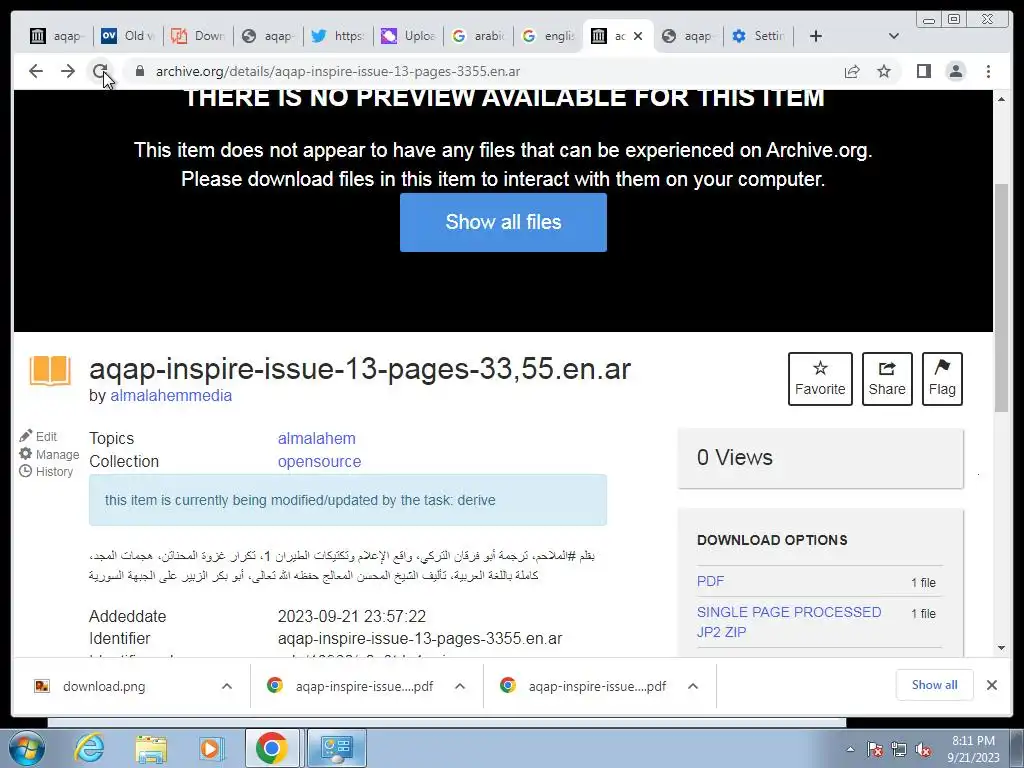Screen dimensions: 1024x768
Task: Close the active archive.org tab
Action: (x=638, y=36)
